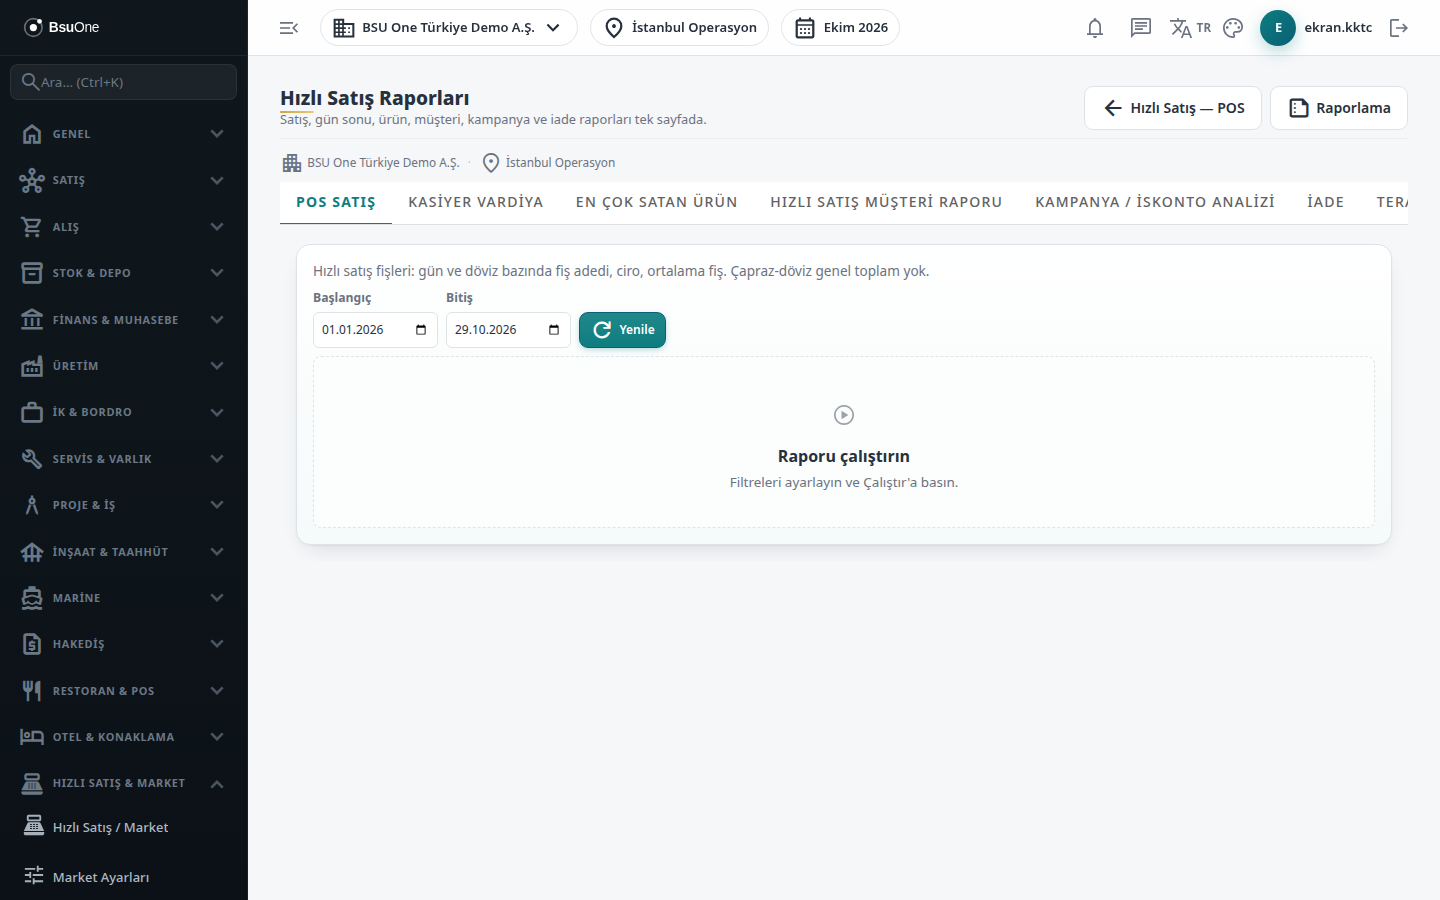1440x900 pixels.
Task: Click the Marine boat icon
Action: 32,598
